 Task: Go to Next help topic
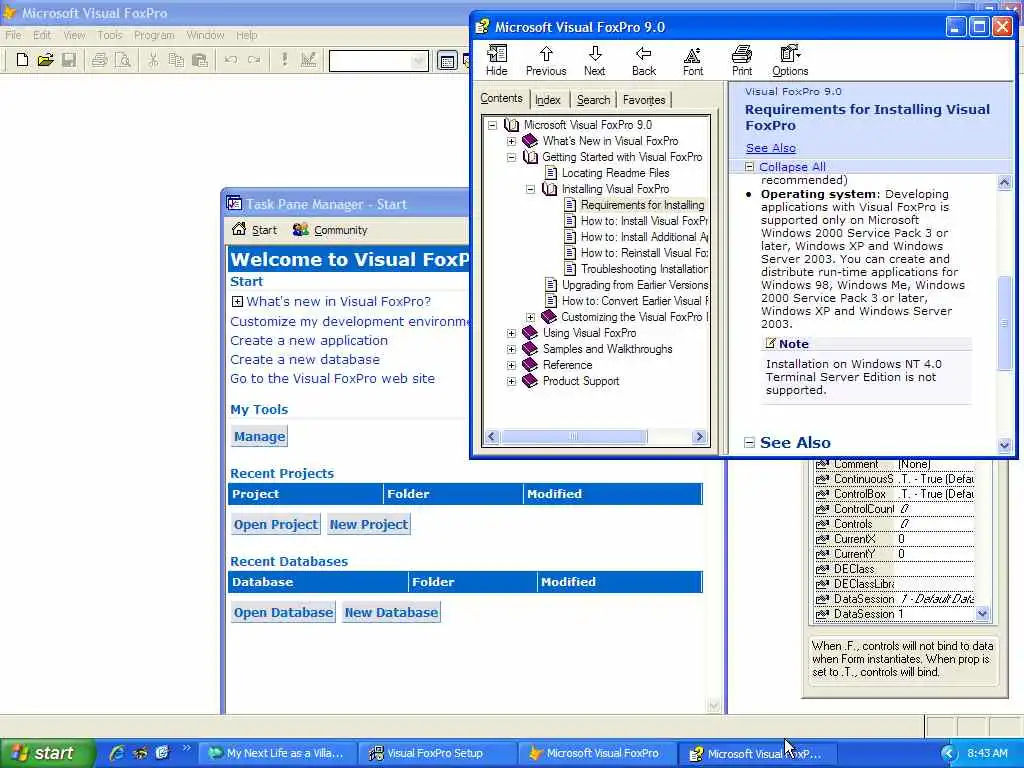click(594, 61)
